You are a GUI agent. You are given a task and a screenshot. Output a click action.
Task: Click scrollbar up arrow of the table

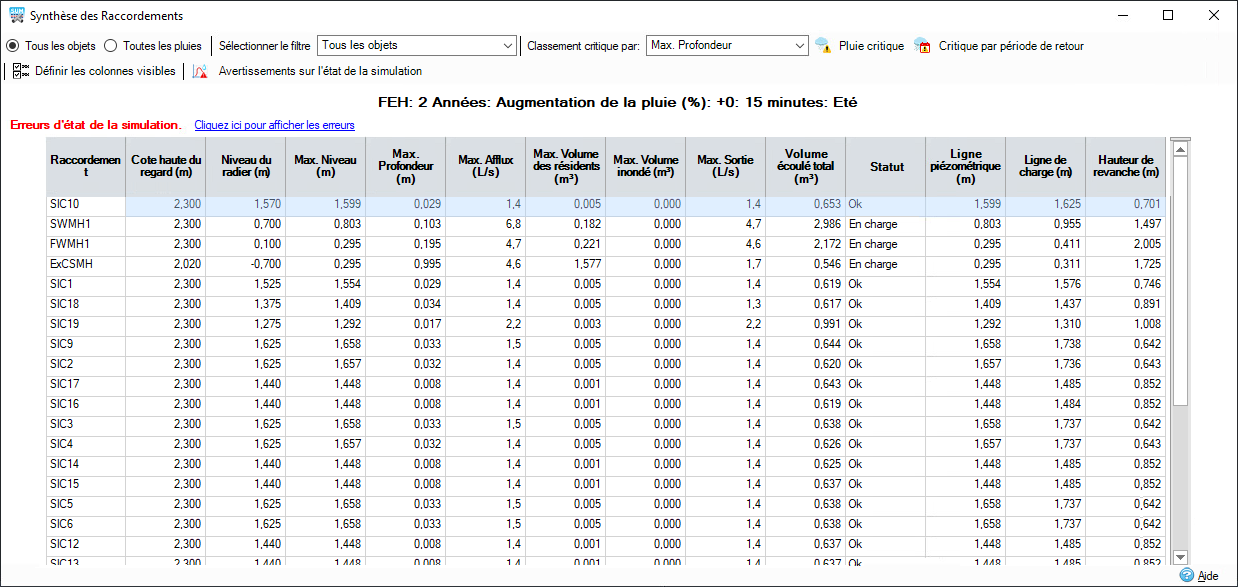point(1180,149)
